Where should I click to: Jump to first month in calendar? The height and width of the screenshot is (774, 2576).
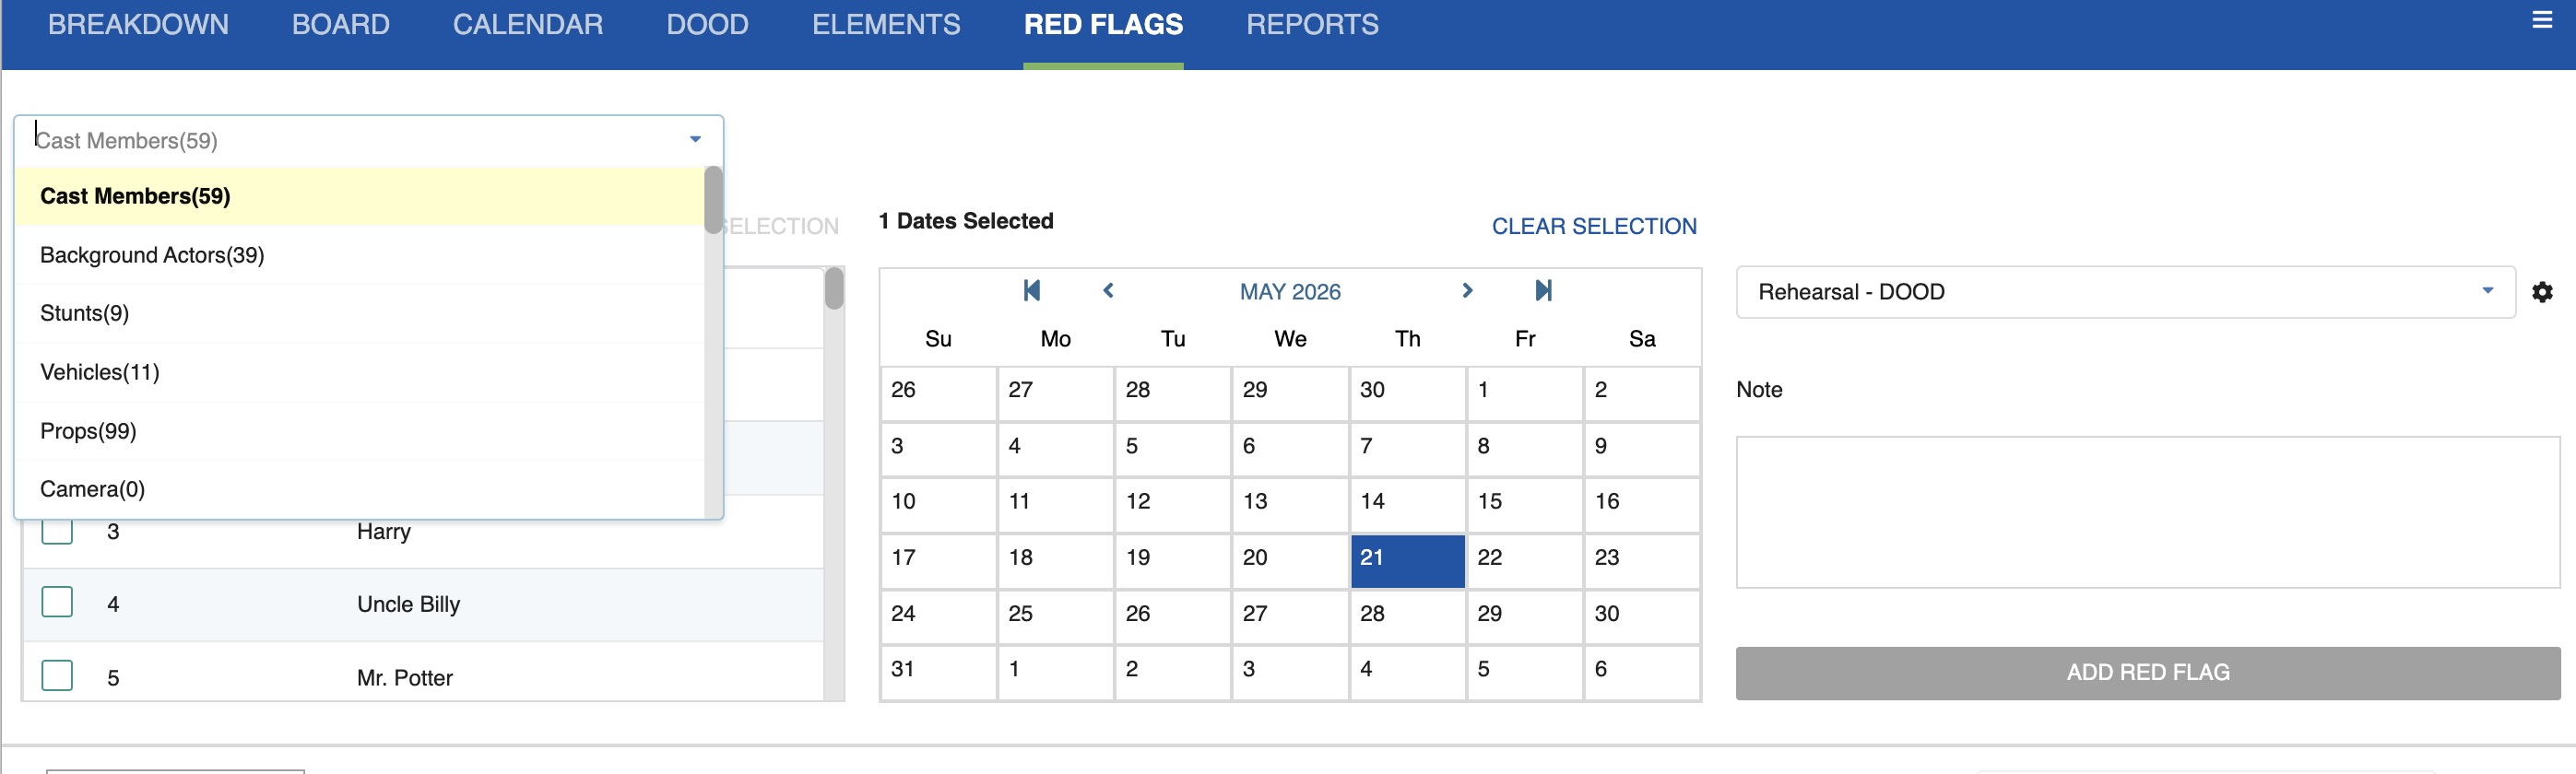pos(1031,291)
